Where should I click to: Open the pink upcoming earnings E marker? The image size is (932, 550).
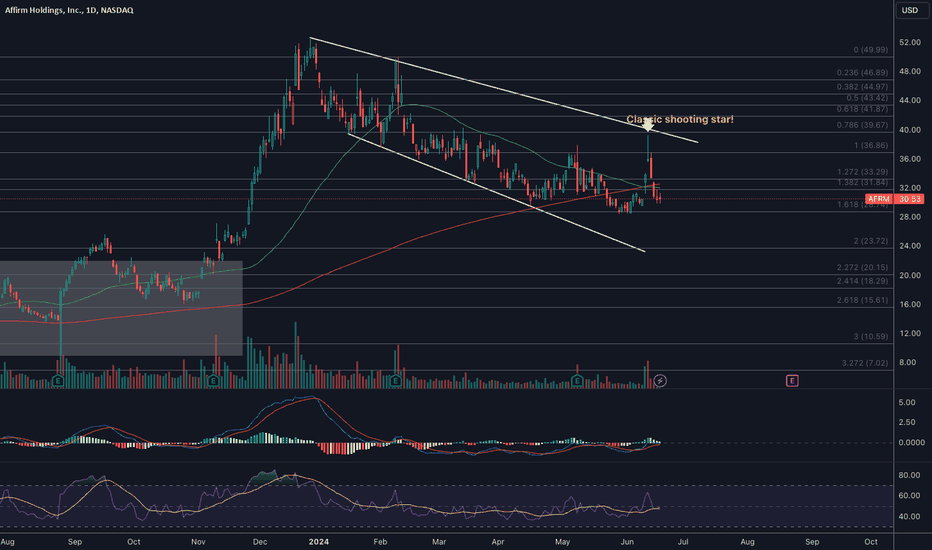tap(792, 381)
